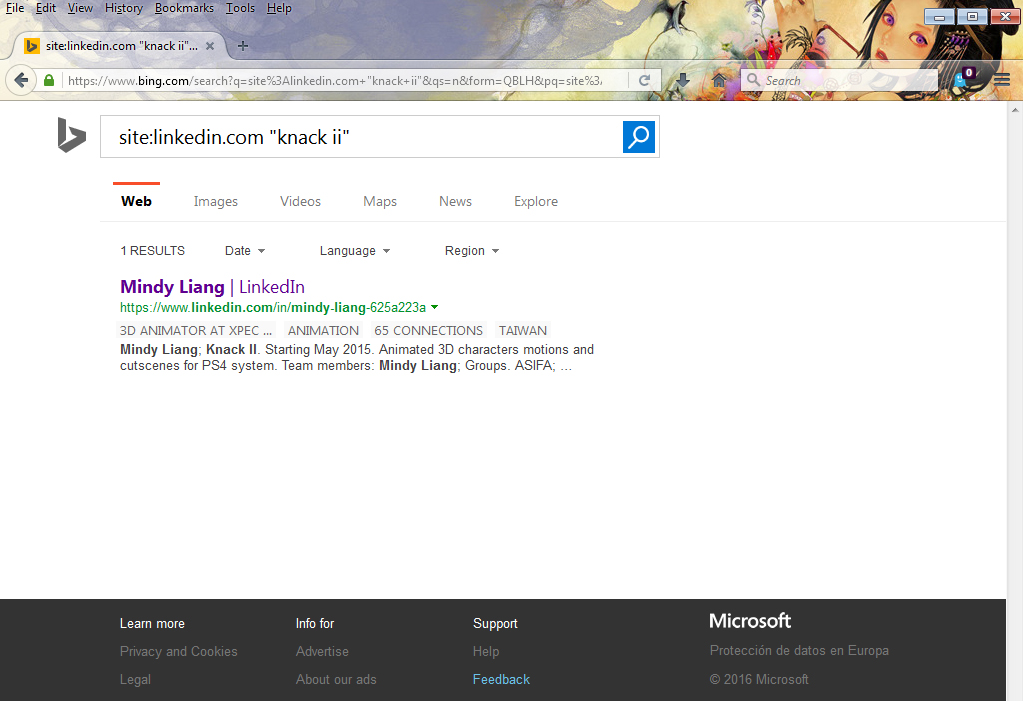The width and height of the screenshot is (1023, 701).
Task: Switch to the Videos tab
Action: [300, 201]
